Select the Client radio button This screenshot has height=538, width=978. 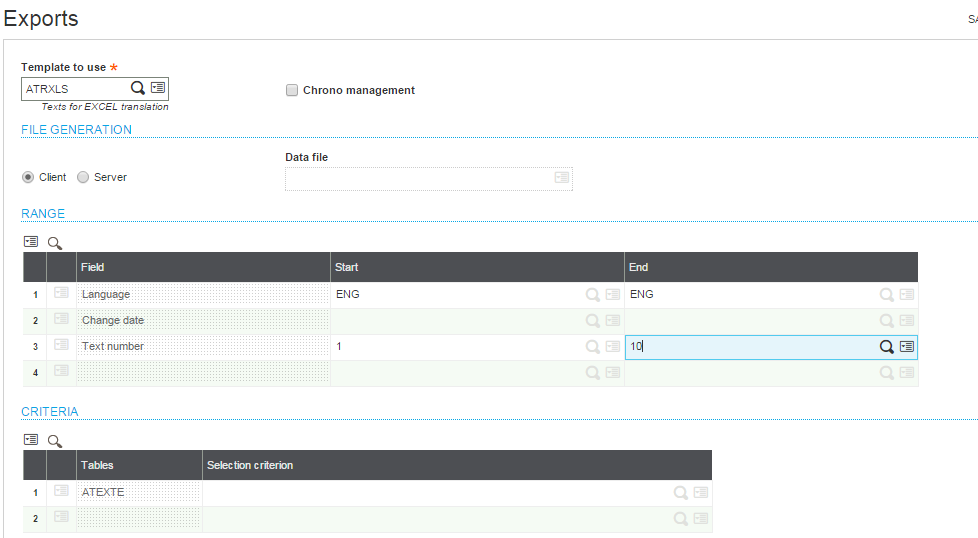point(28,177)
